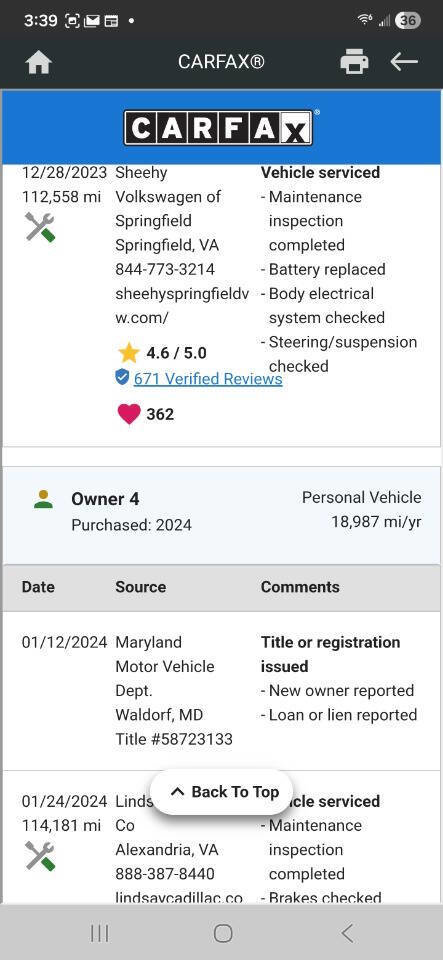Tap the Owner 4 person icon
This screenshot has width=443, height=960.
43,499
